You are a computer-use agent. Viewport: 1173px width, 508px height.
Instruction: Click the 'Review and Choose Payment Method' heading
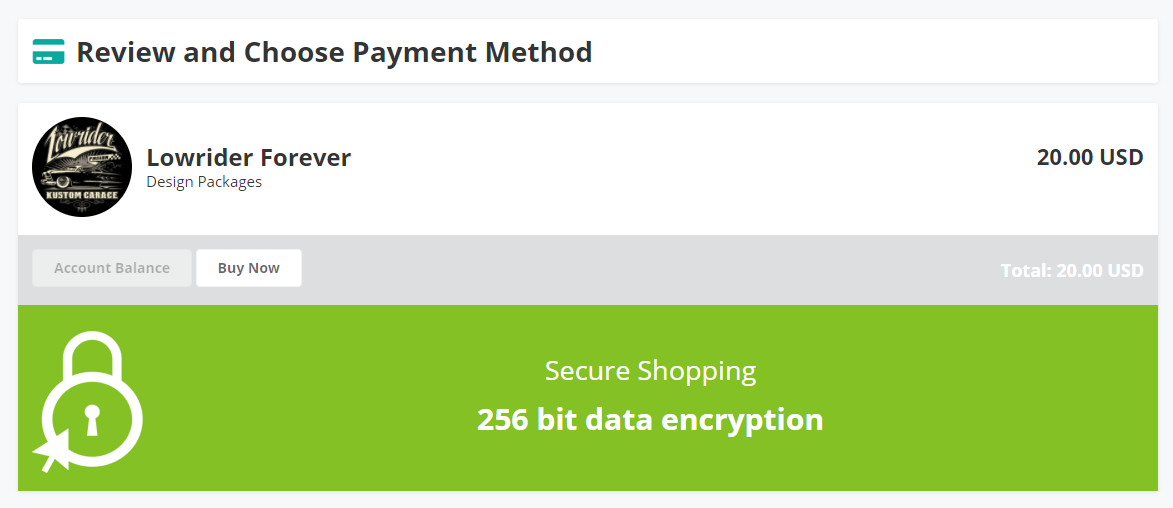[x=334, y=51]
